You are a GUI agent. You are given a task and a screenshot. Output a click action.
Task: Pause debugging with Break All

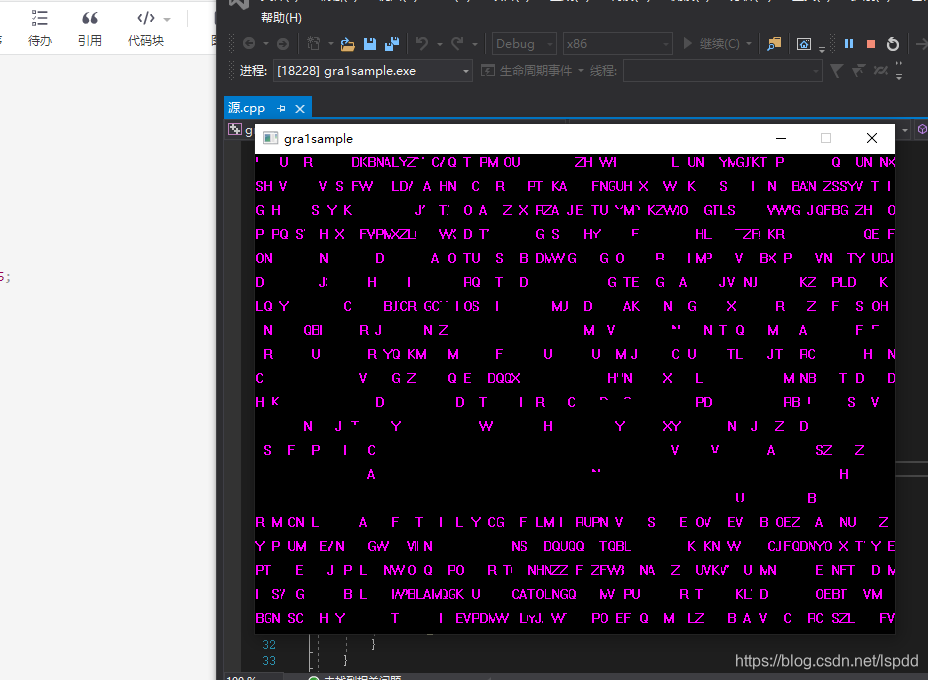849,44
